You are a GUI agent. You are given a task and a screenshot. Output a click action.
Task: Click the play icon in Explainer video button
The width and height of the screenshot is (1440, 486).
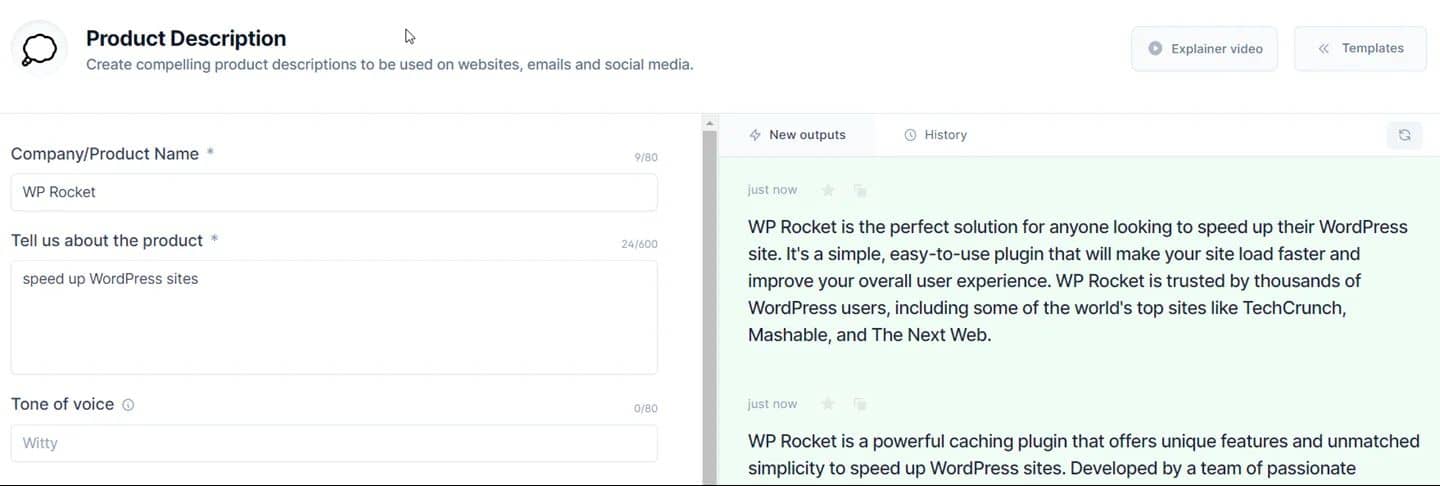1155,48
